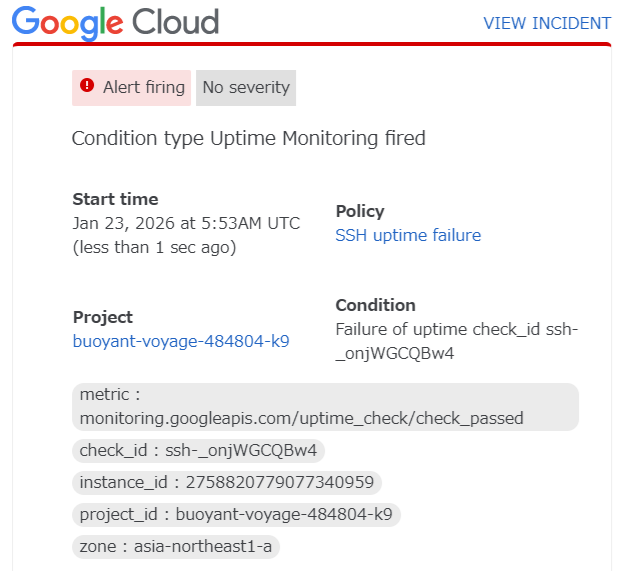Click the Start time label
This screenshot has width=627, height=571.
click(115, 199)
